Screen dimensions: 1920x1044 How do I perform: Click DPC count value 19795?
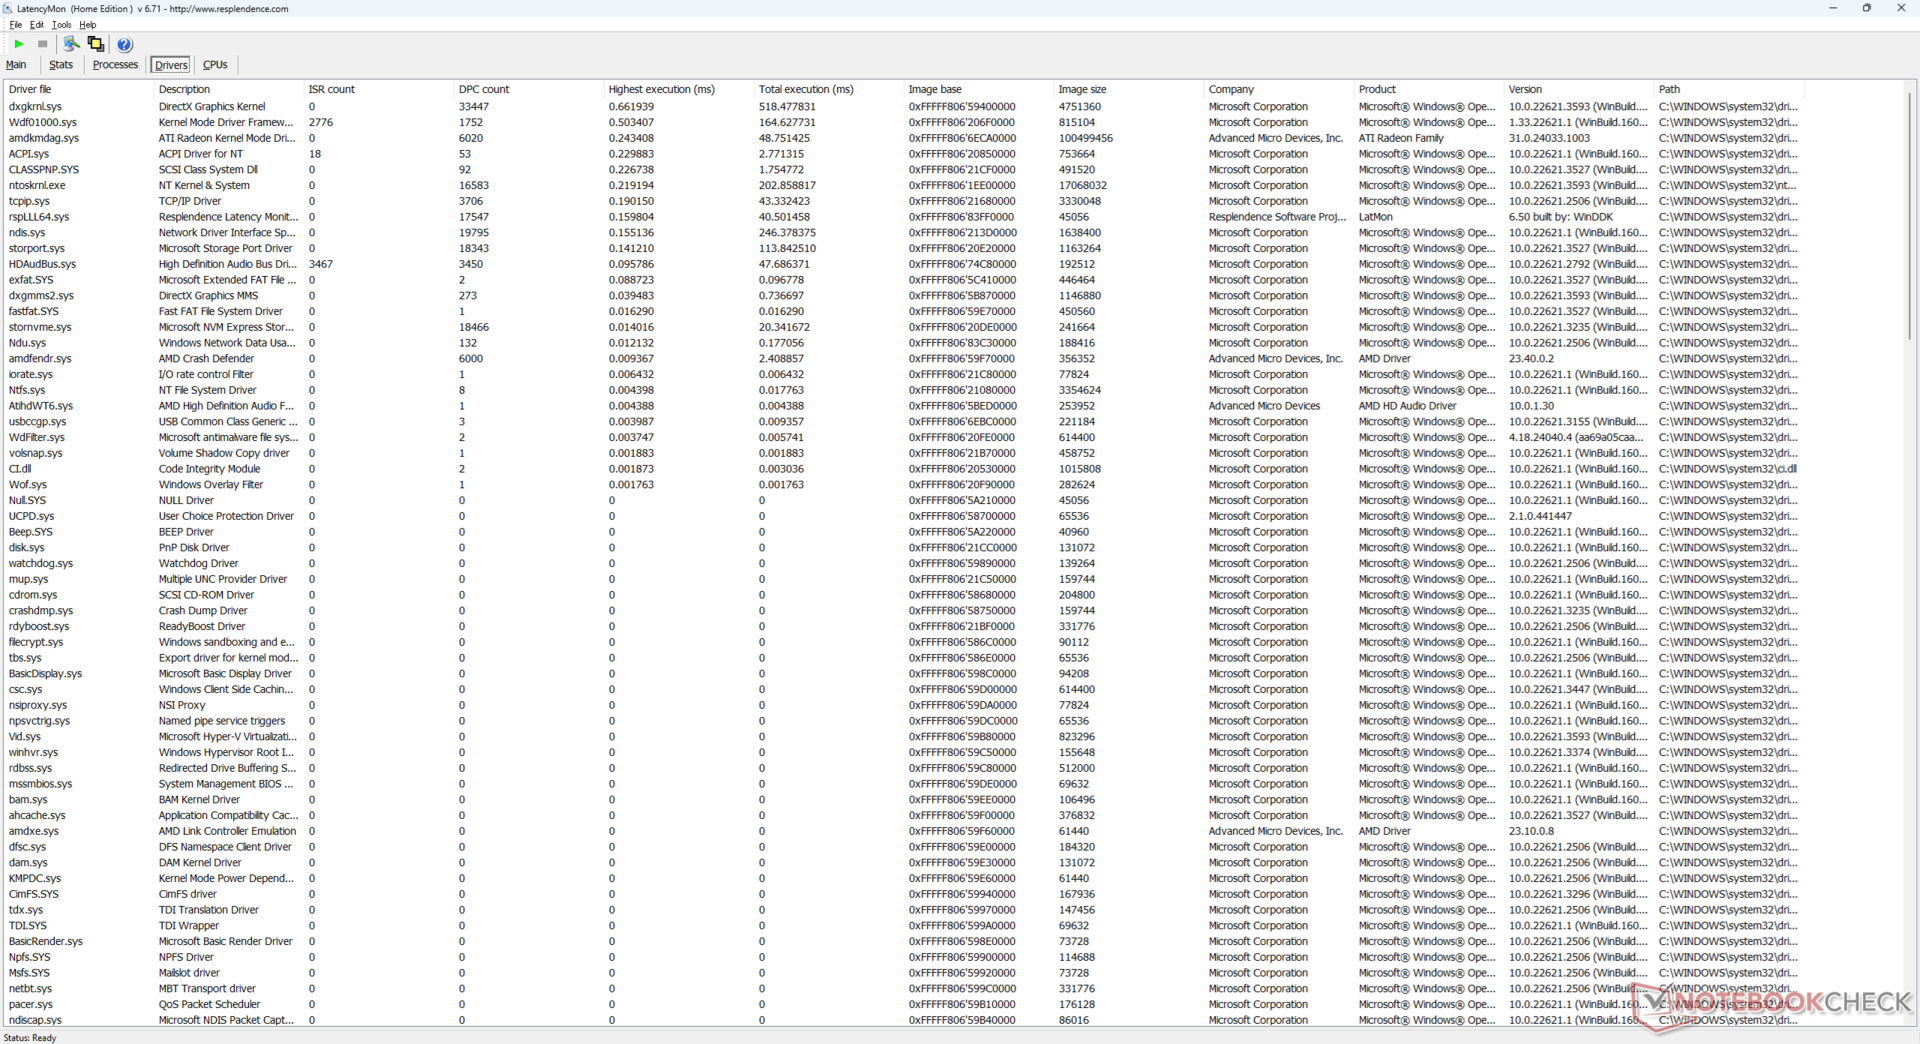click(474, 233)
